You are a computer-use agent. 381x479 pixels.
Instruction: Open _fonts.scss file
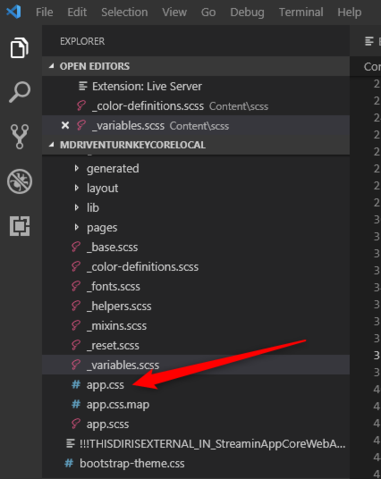196,286
